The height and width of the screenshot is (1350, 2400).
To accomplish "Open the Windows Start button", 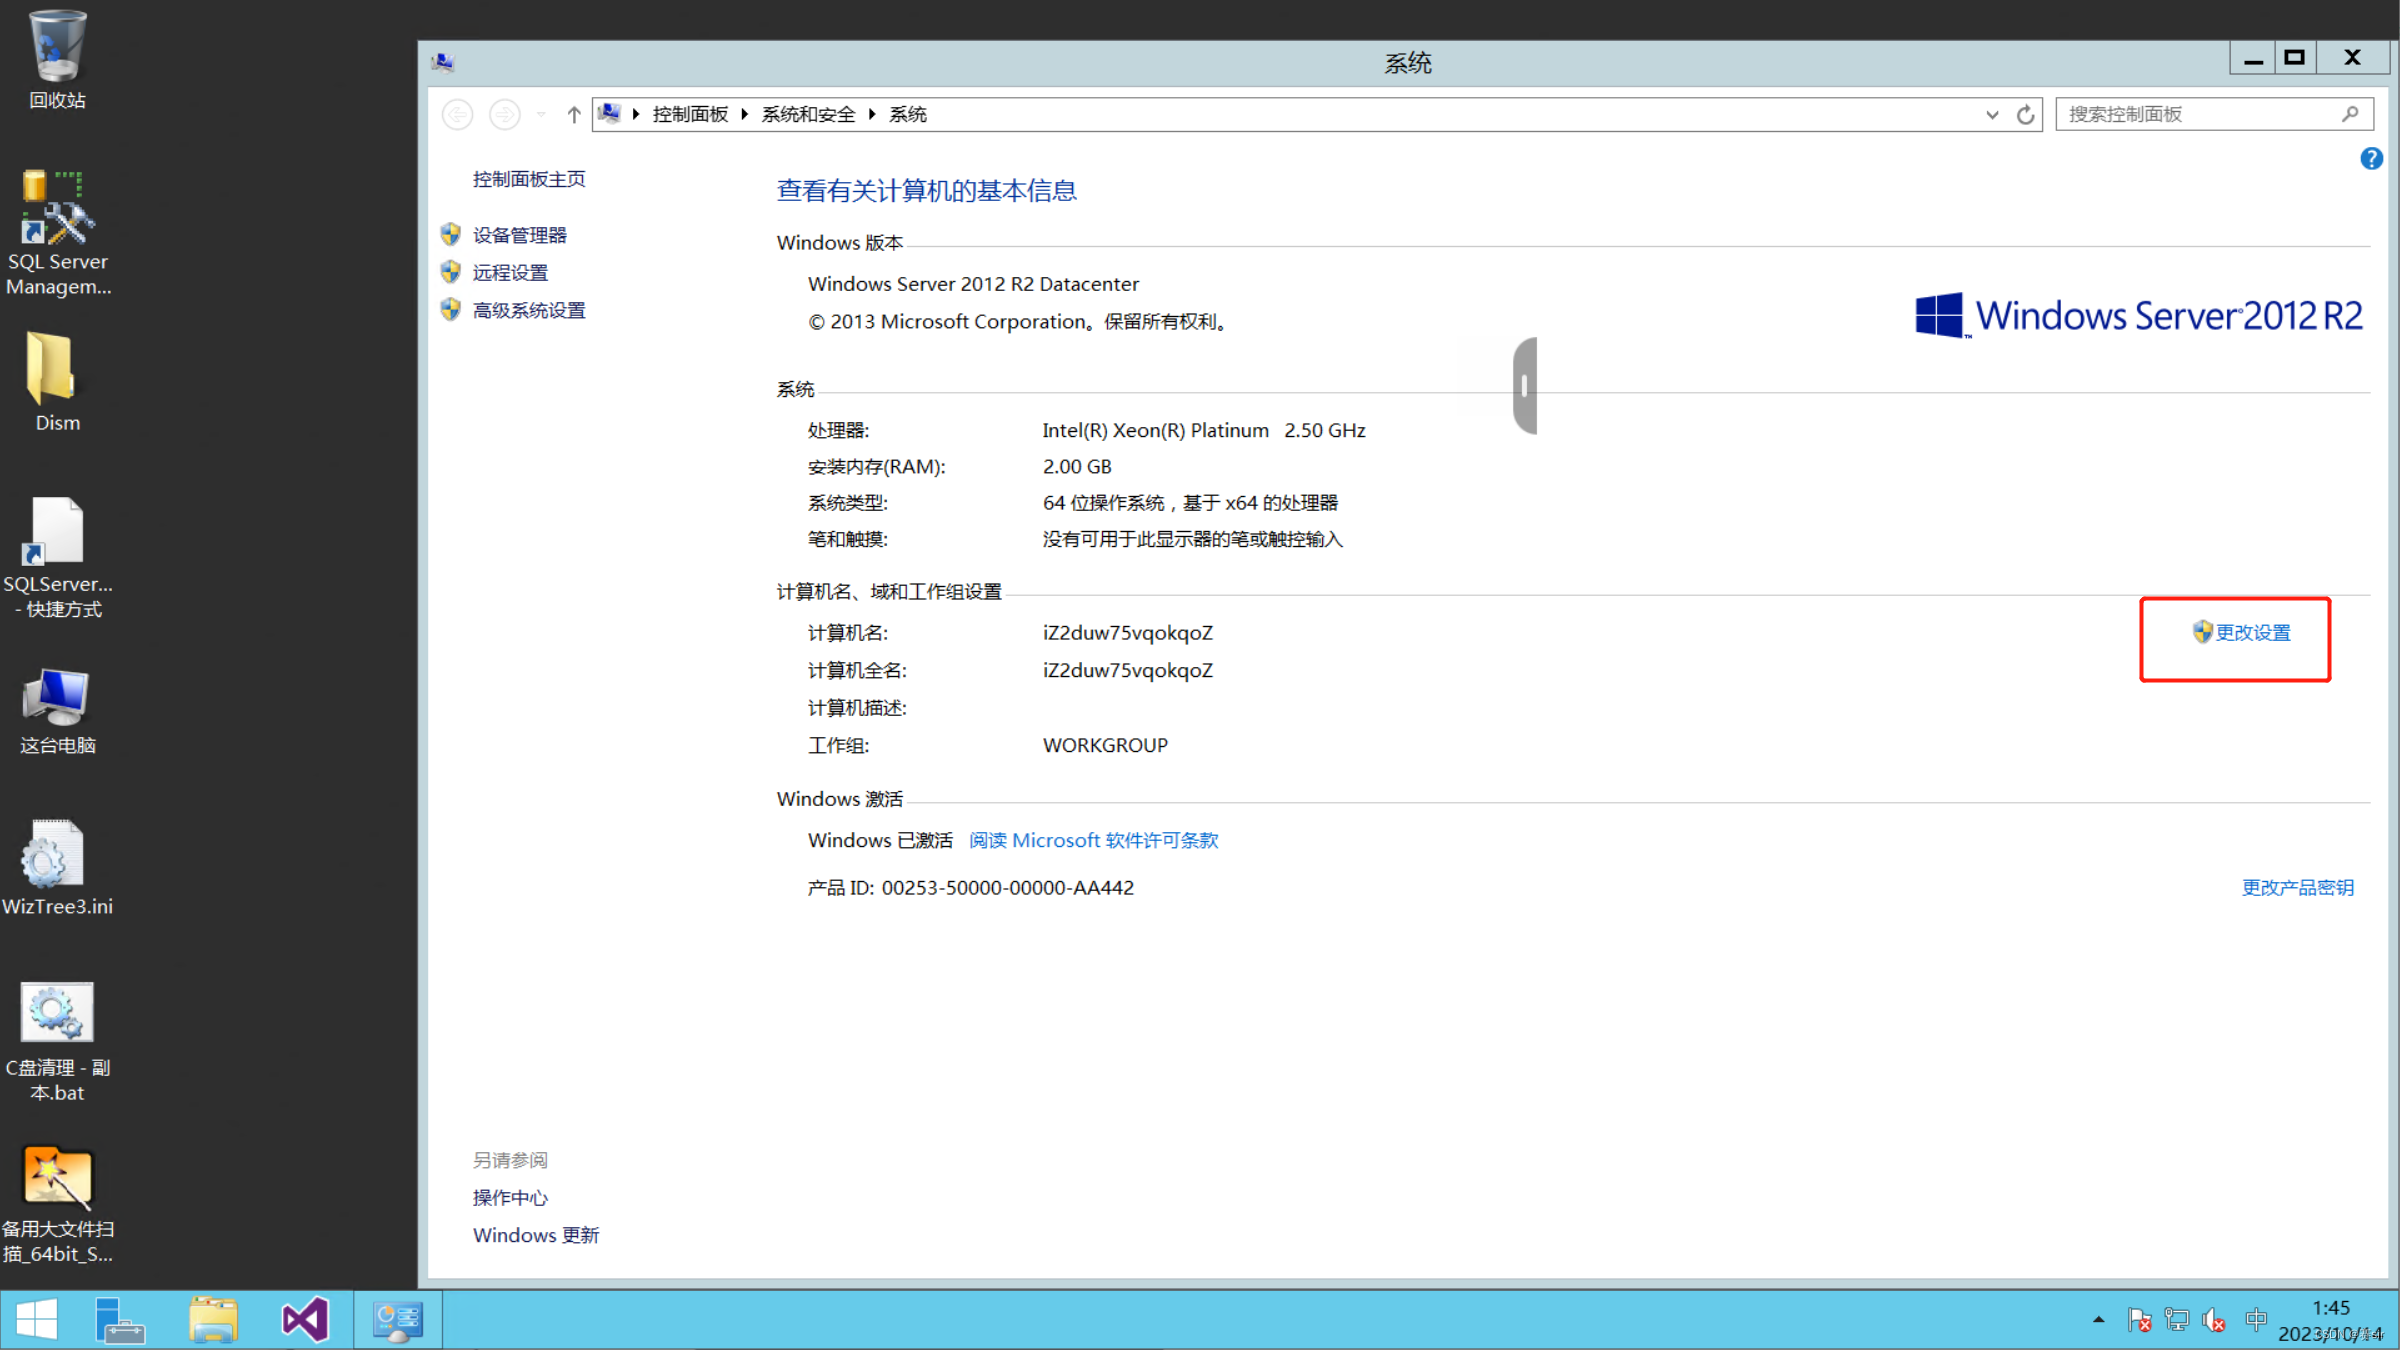I will 37,1319.
